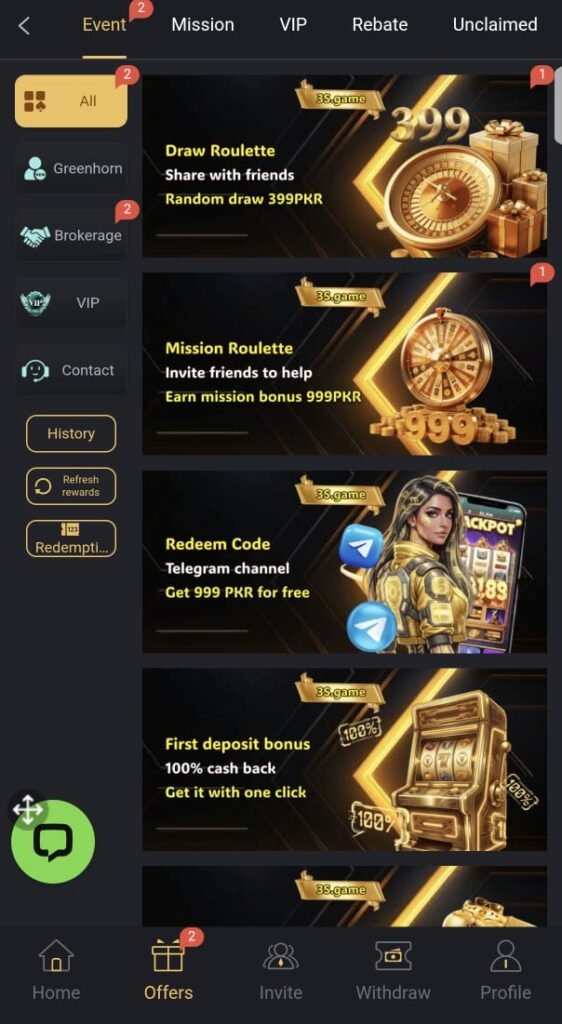
Task: Select the Offers gift box icon
Action: (168, 956)
